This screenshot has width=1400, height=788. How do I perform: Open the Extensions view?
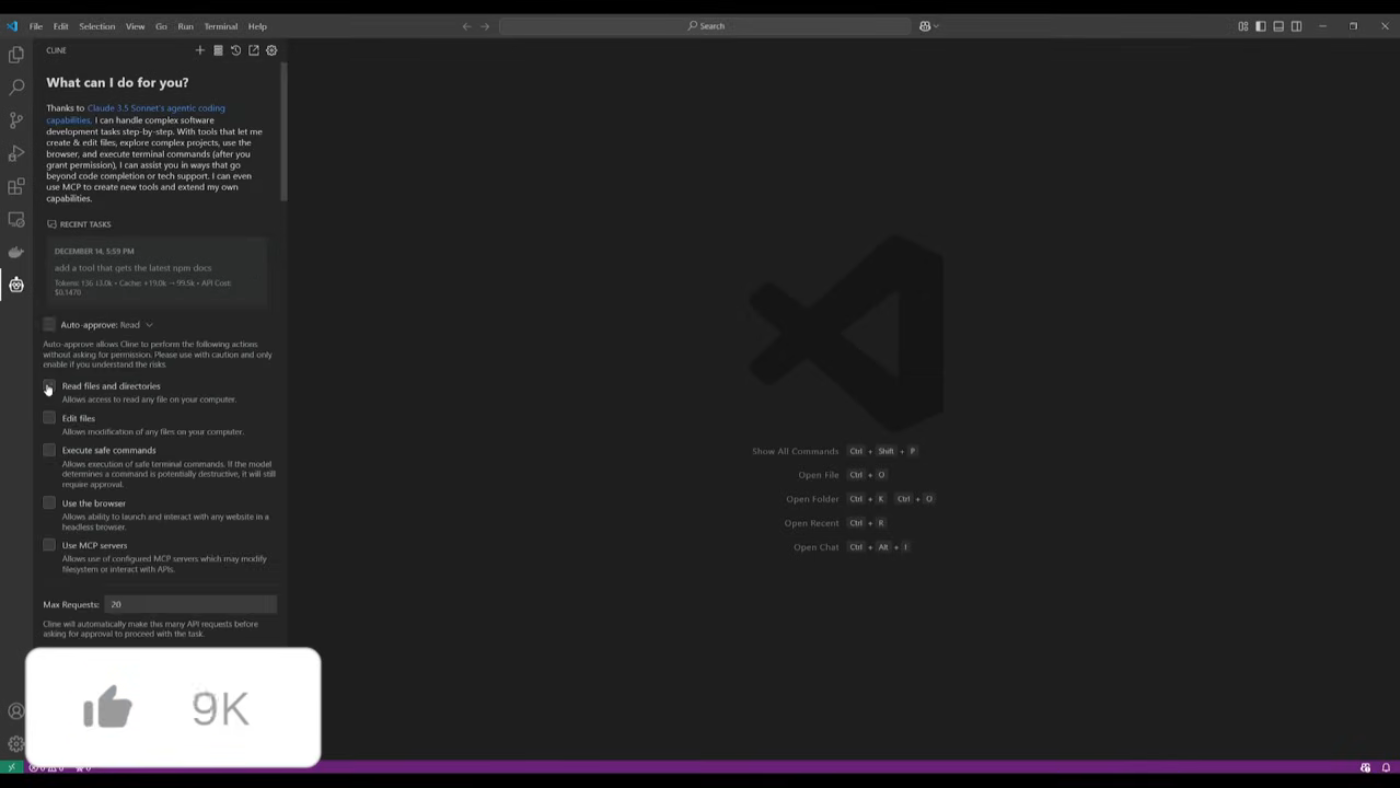[x=16, y=186]
